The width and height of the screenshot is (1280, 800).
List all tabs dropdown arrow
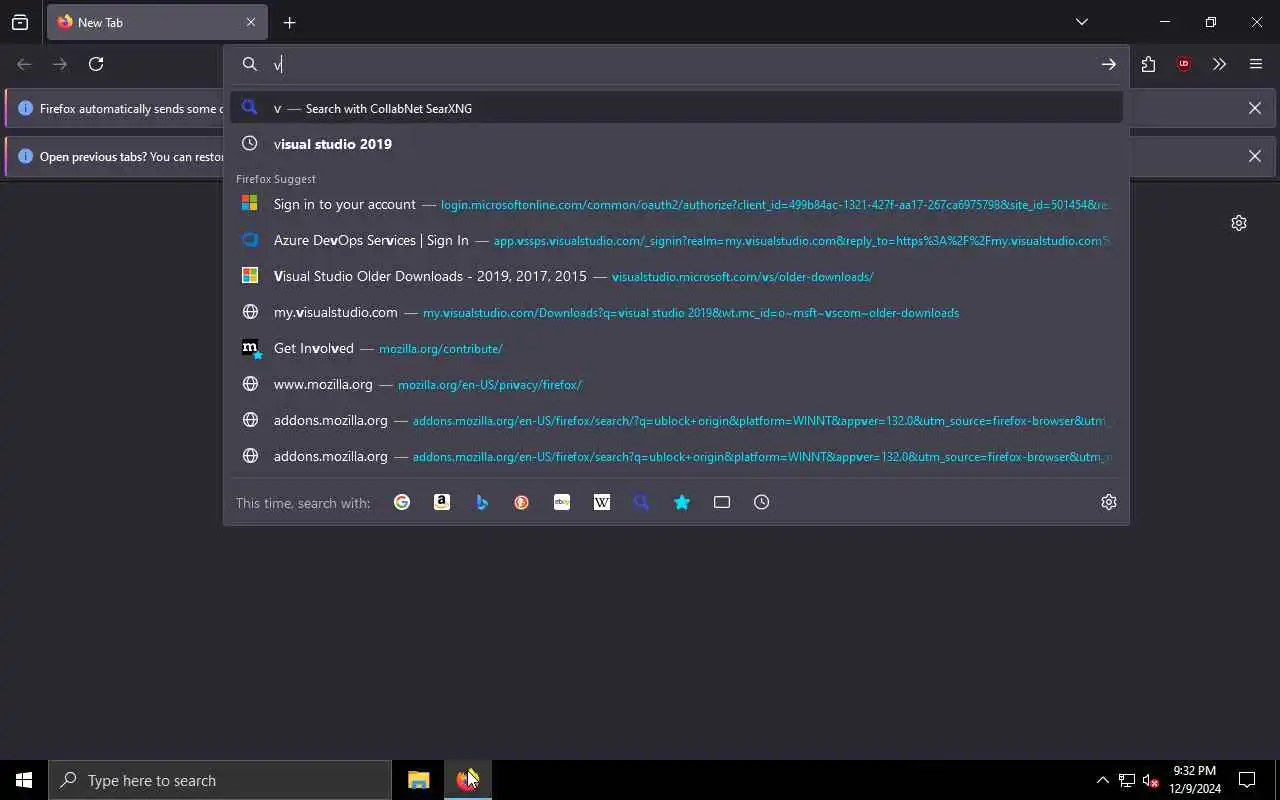click(1082, 22)
